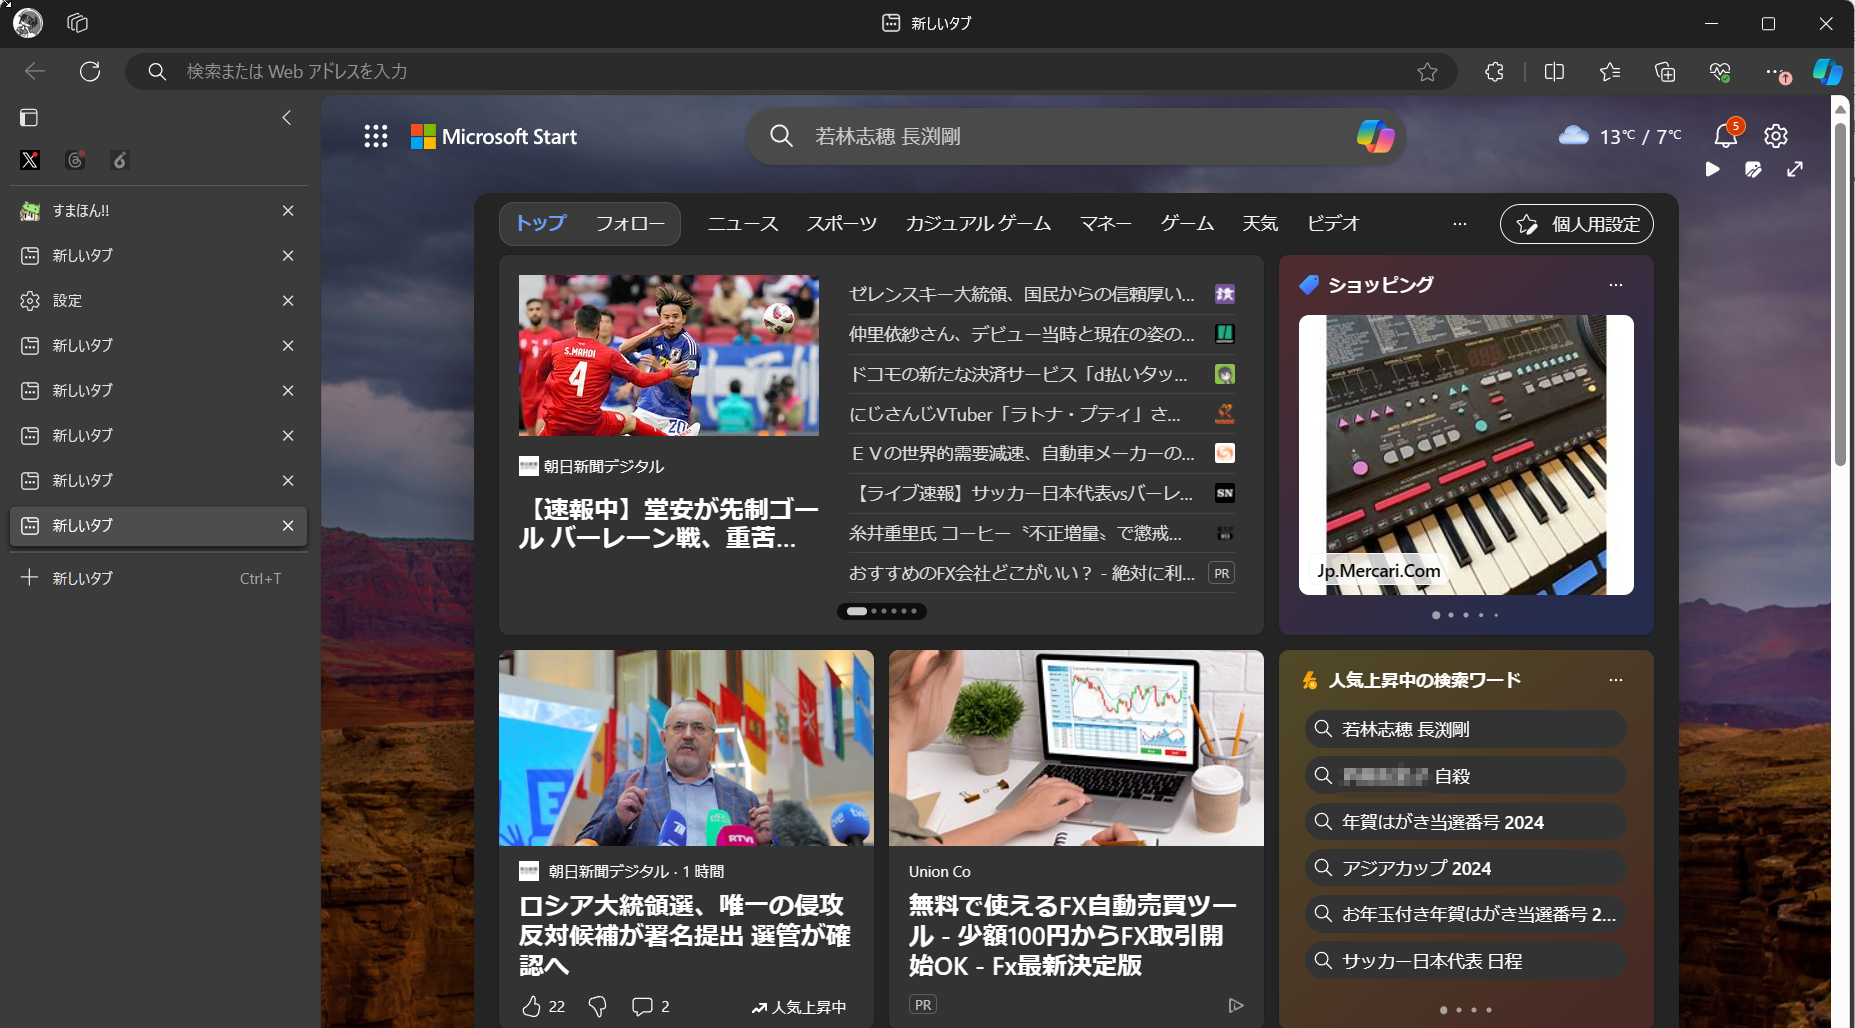Open the tab actions menu icon

click(x=78, y=22)
